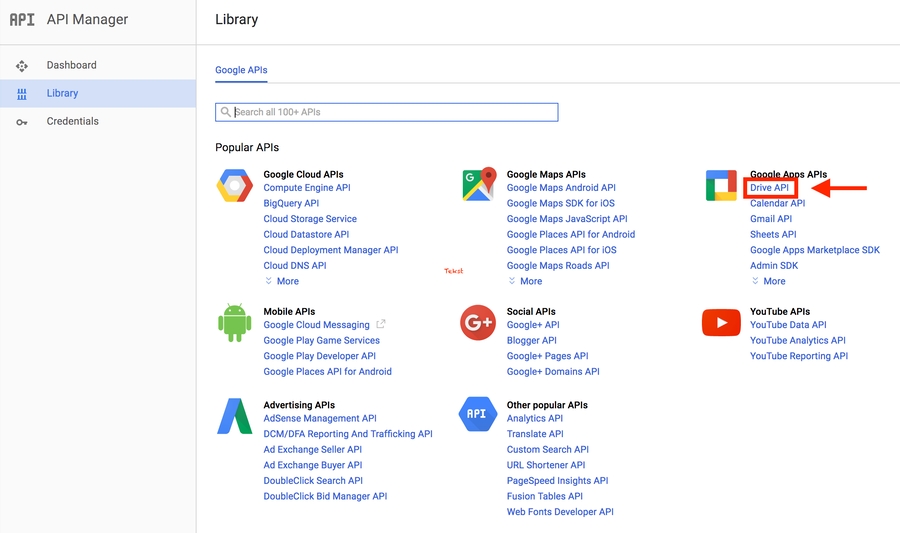Open Ad Exchange Seller API link
Image resolution: width=900 pixels, height=533 pixels.
click(x=312, y=449)
